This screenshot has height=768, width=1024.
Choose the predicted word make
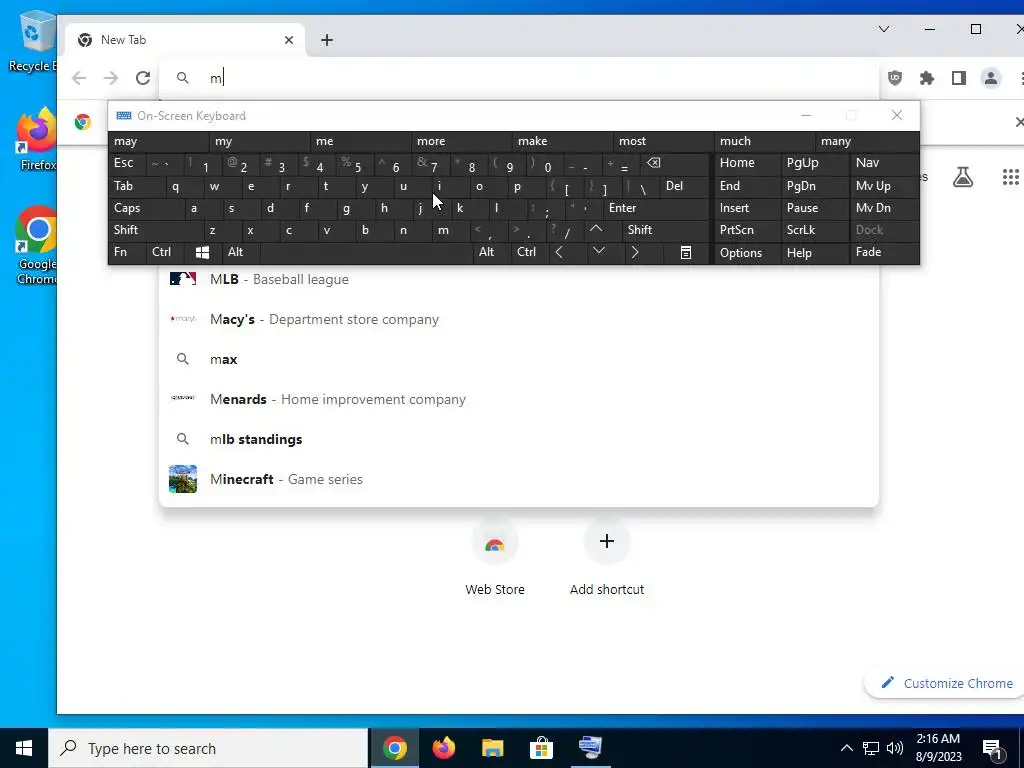tap(564, 141)
